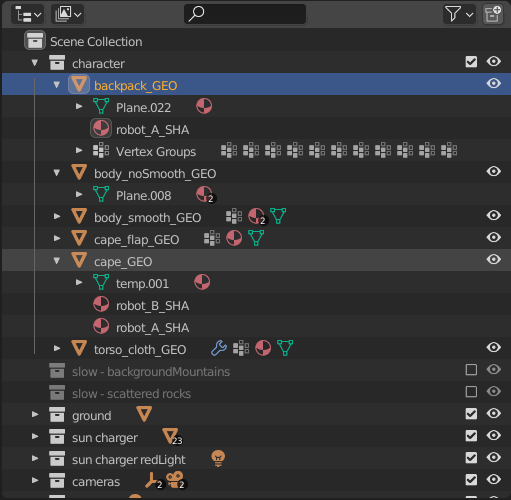Screen dimensions: 511x500
Task: Click the light icon beside sun charger redLight
Action: [x=218, y=459]
